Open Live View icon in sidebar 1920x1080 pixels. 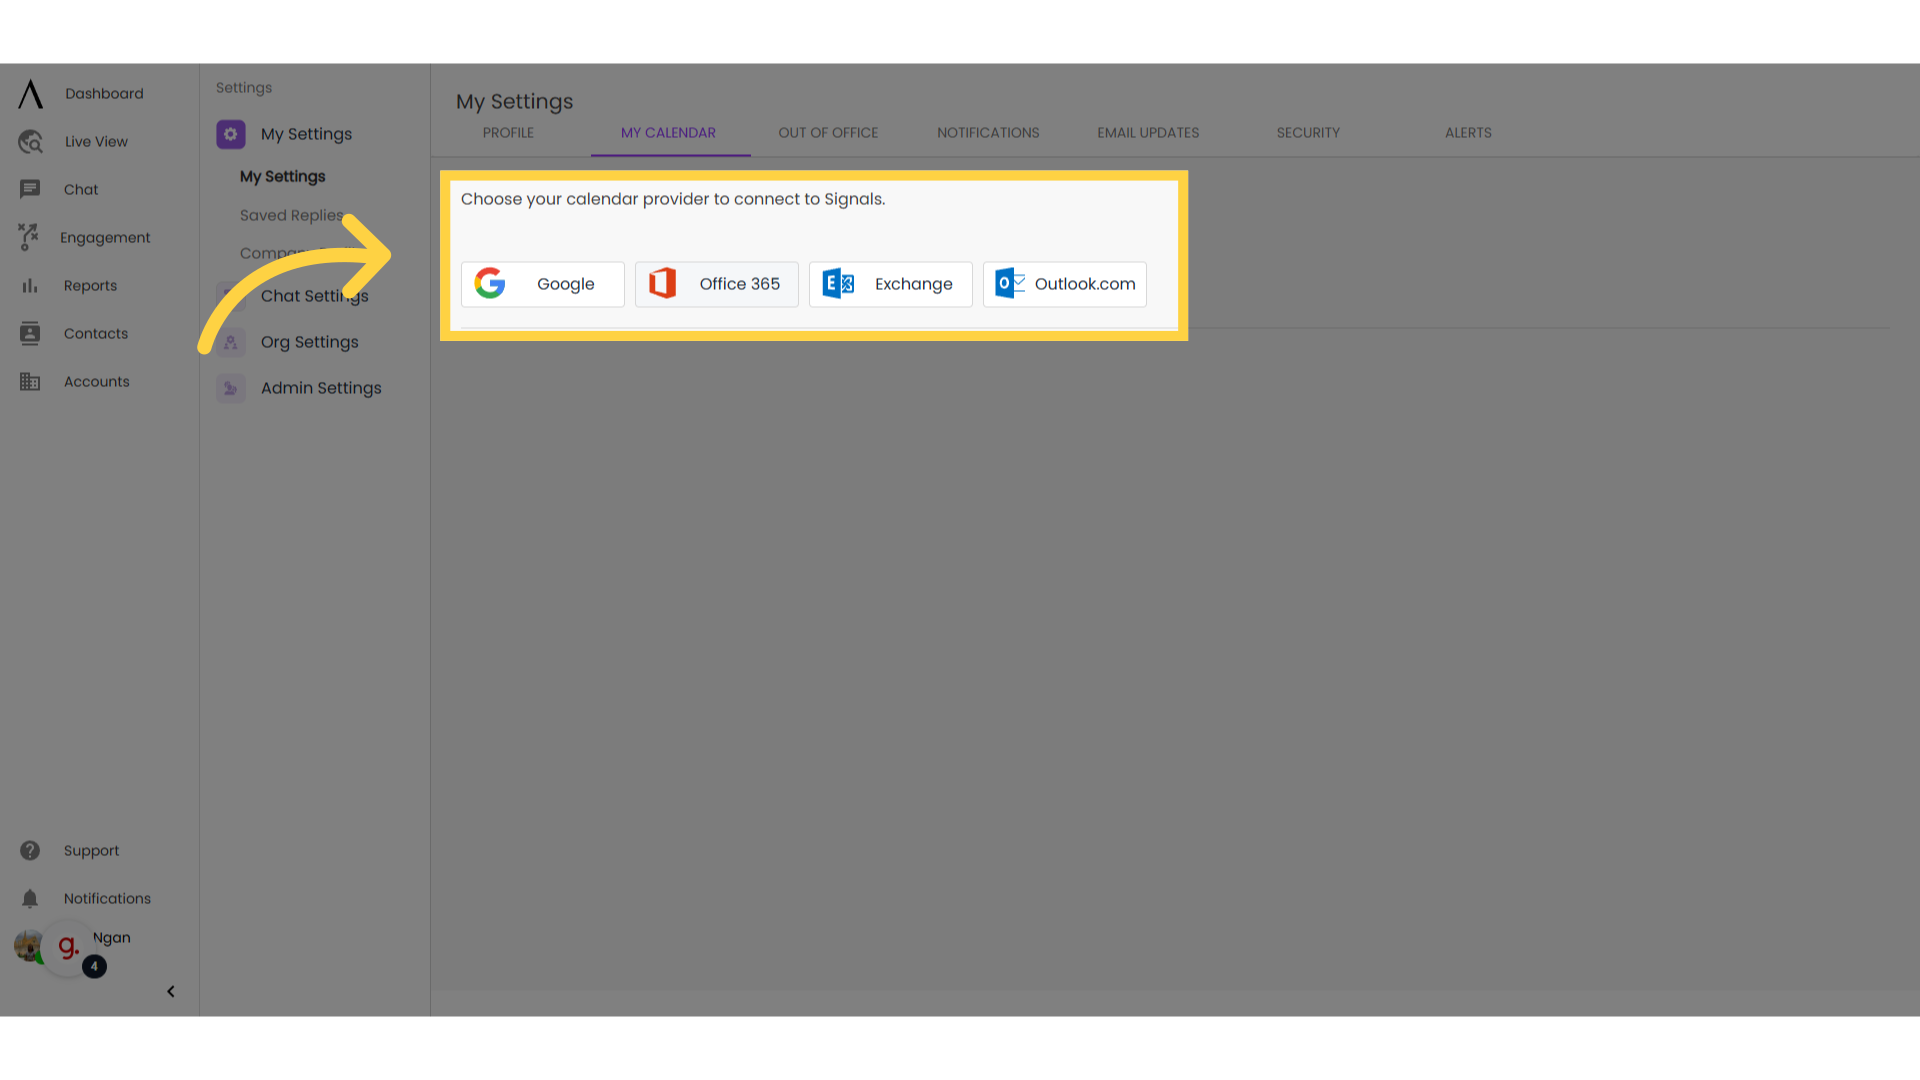click(x=30, y=142)
